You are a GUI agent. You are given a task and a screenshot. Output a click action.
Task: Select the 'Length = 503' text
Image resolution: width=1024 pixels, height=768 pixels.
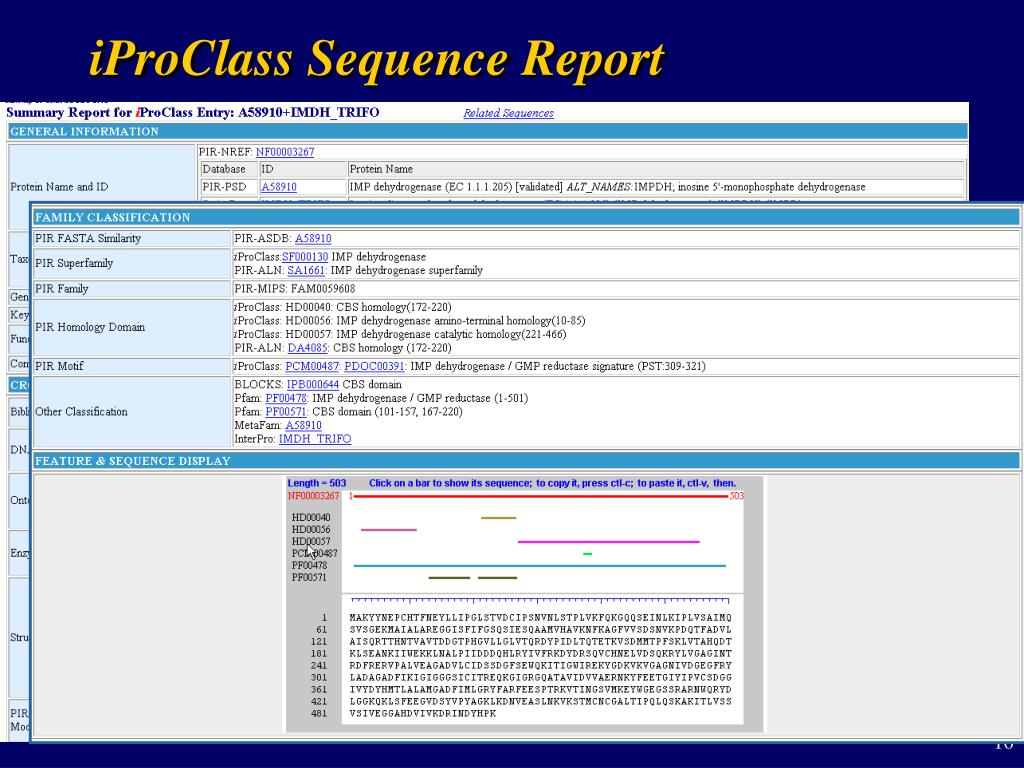(317, 483)
